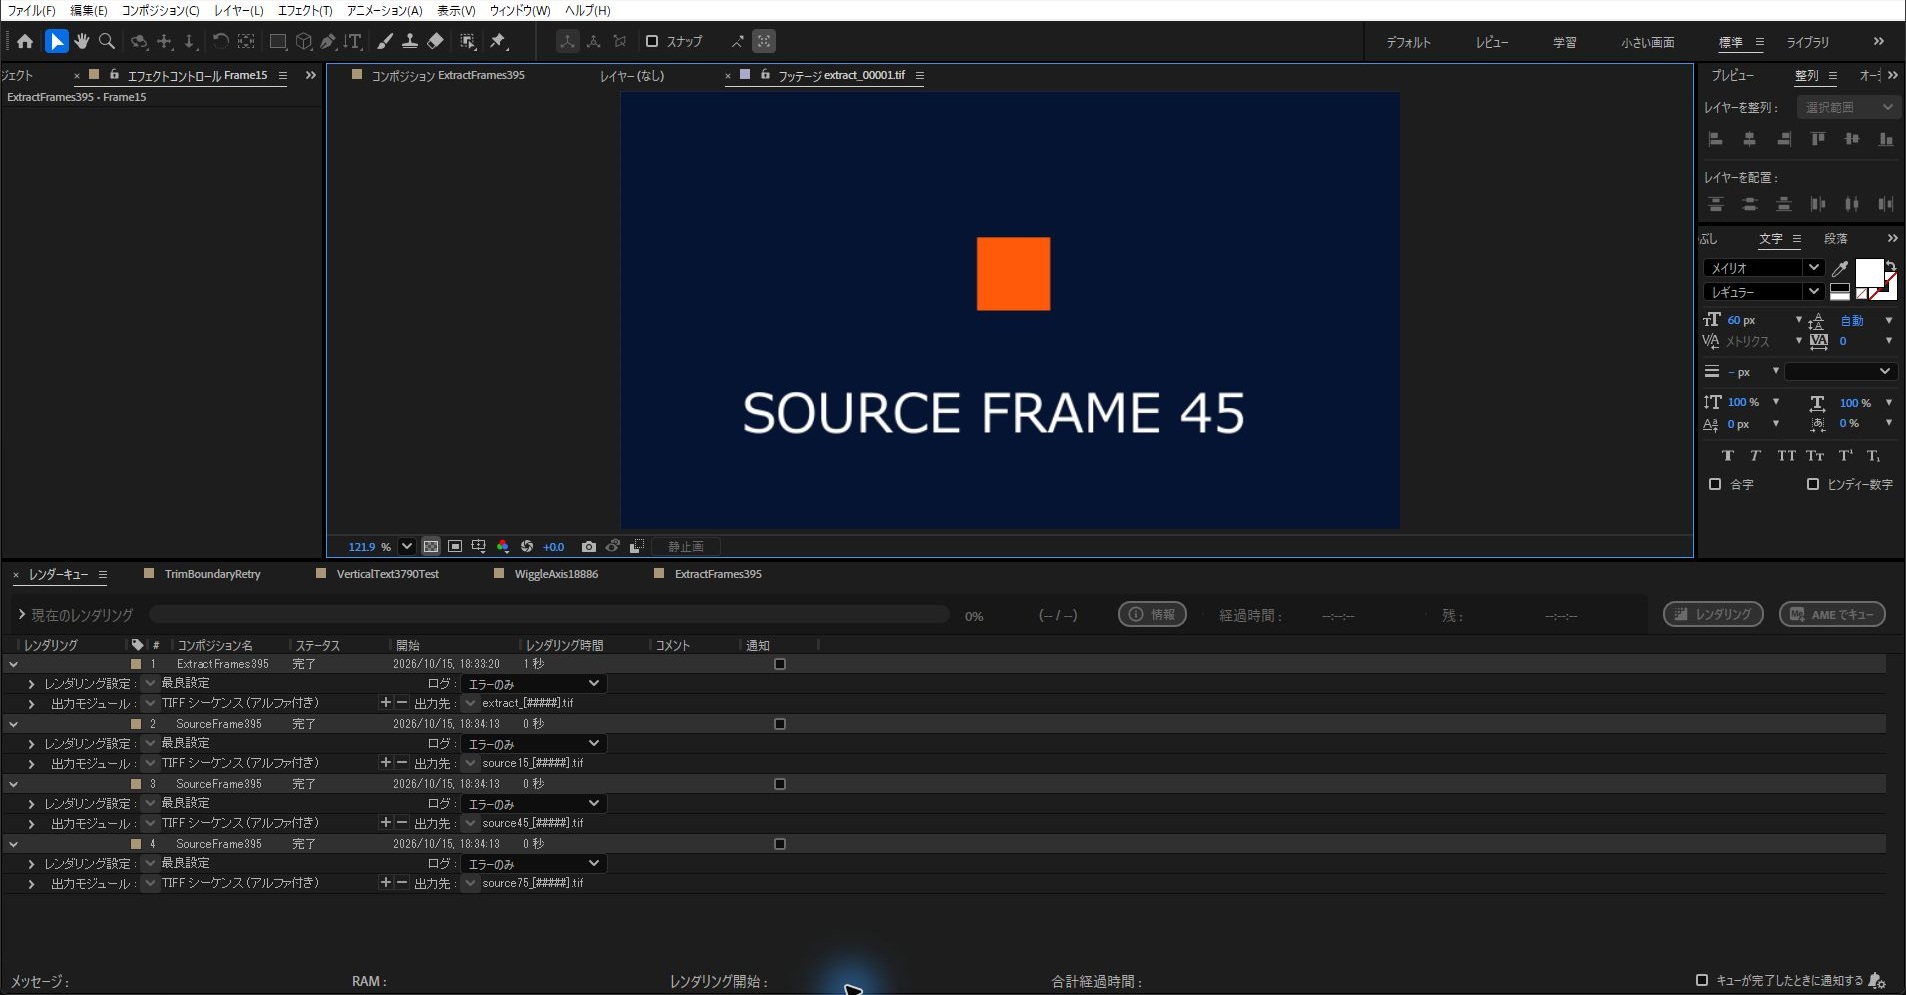1906x995 pixels.
Task: Enable notify when queue completes checkbox
Action: (x=1702, y=980)
